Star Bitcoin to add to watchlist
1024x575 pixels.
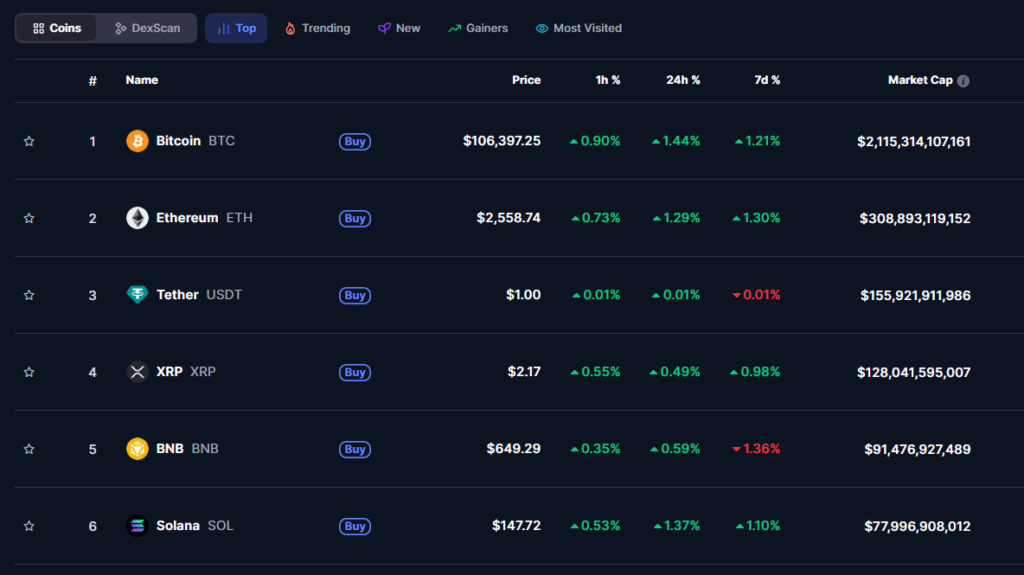coord(29,141)
